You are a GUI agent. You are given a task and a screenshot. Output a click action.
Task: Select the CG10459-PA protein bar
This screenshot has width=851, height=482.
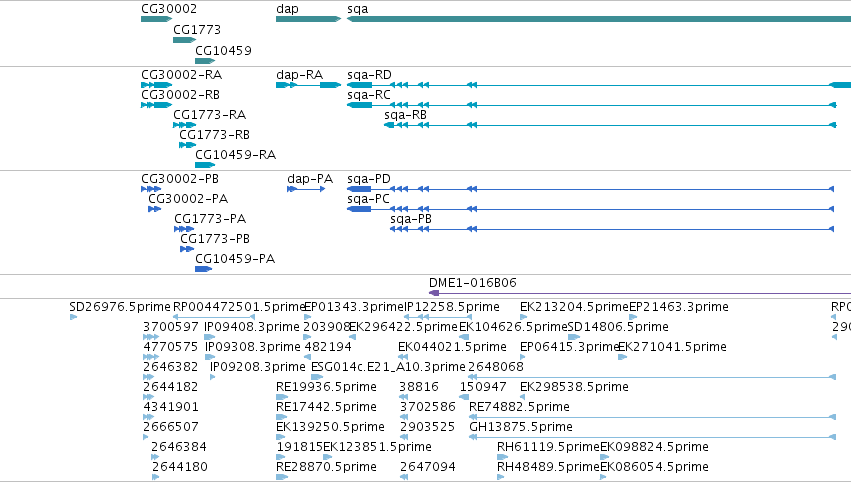pyautogui.click(x=204, y=269)
